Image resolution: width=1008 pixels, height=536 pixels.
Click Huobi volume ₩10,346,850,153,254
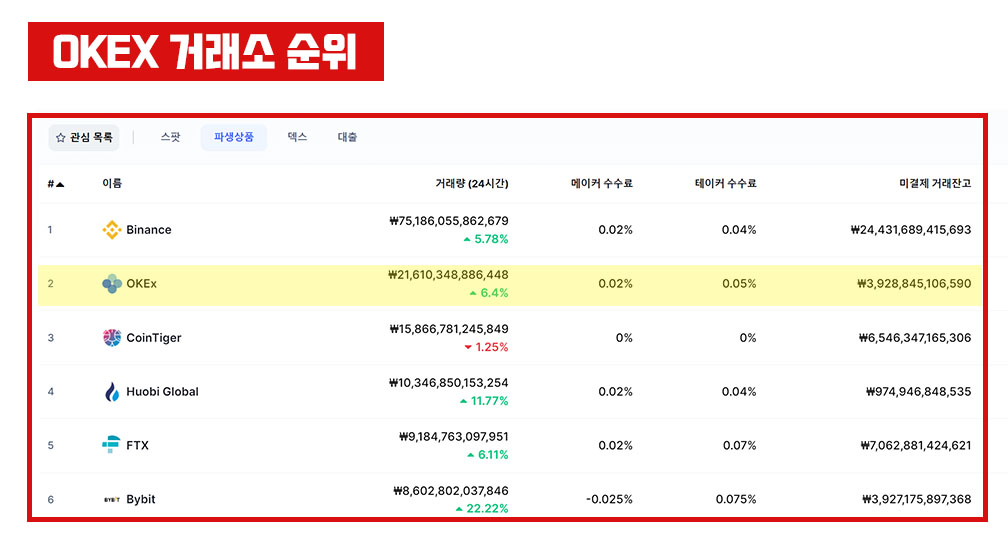point(449,383)
